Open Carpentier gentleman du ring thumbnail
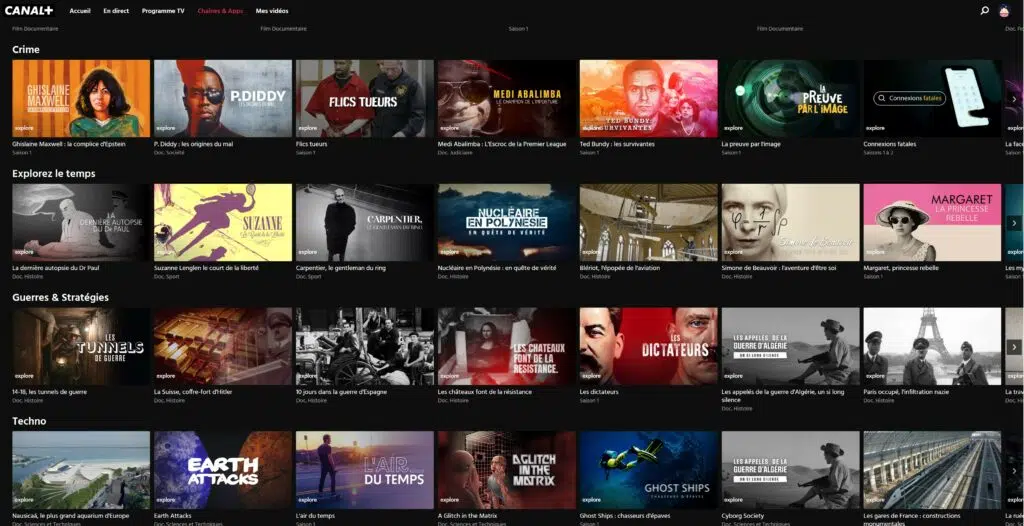1024x526 pixels. (364, 223)
